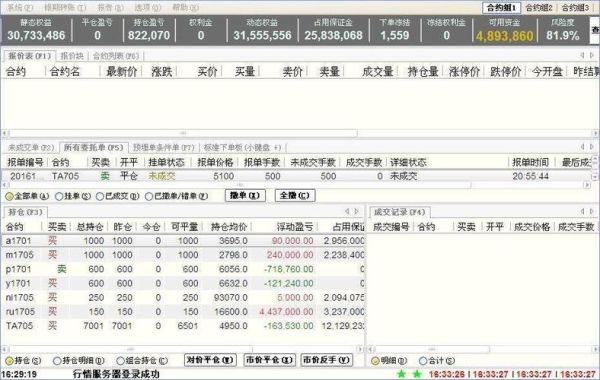Open the 系统 menu
This screenshot has height=380, width=600.
pyautogui.click(x=20, y=7)
